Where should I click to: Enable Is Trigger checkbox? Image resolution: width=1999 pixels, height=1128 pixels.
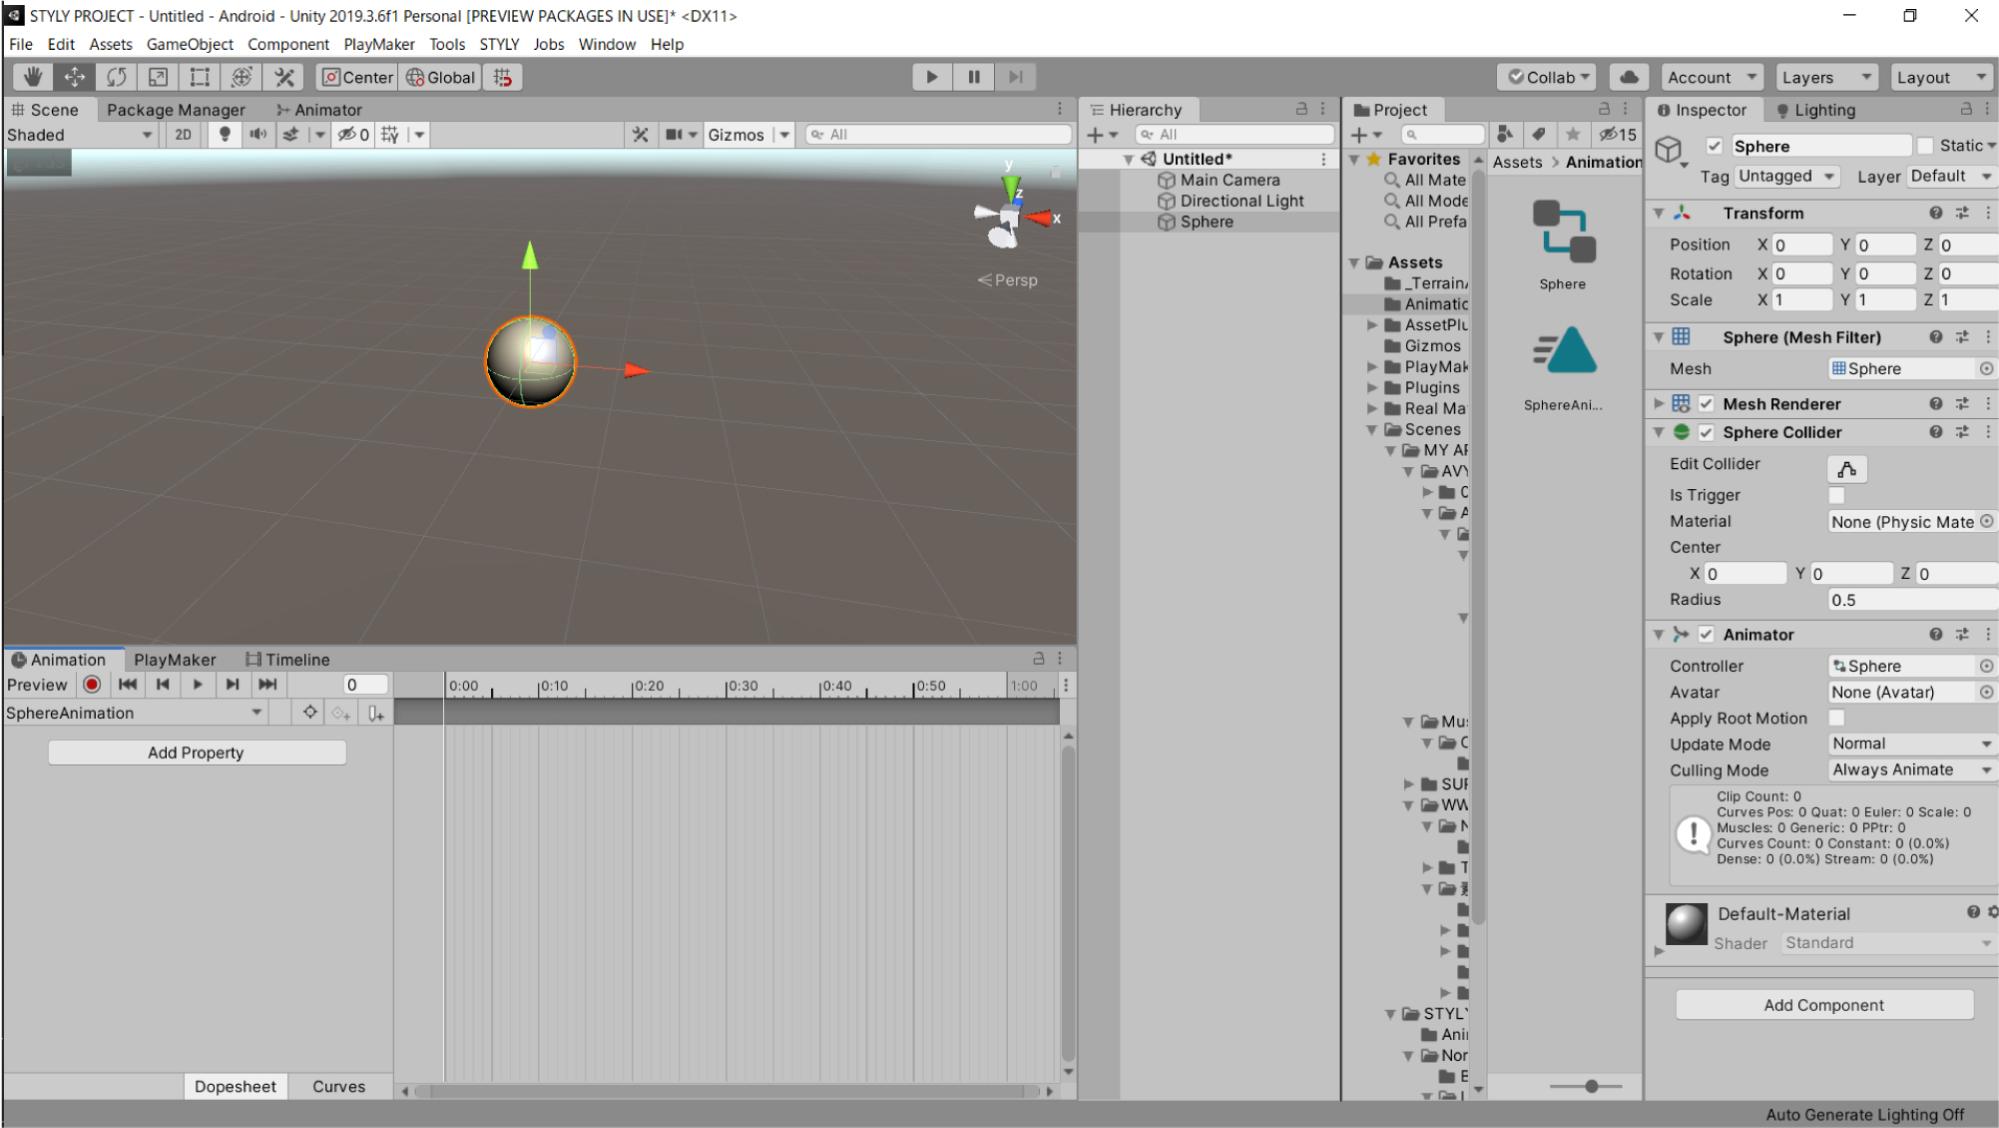click(1836, 495)
